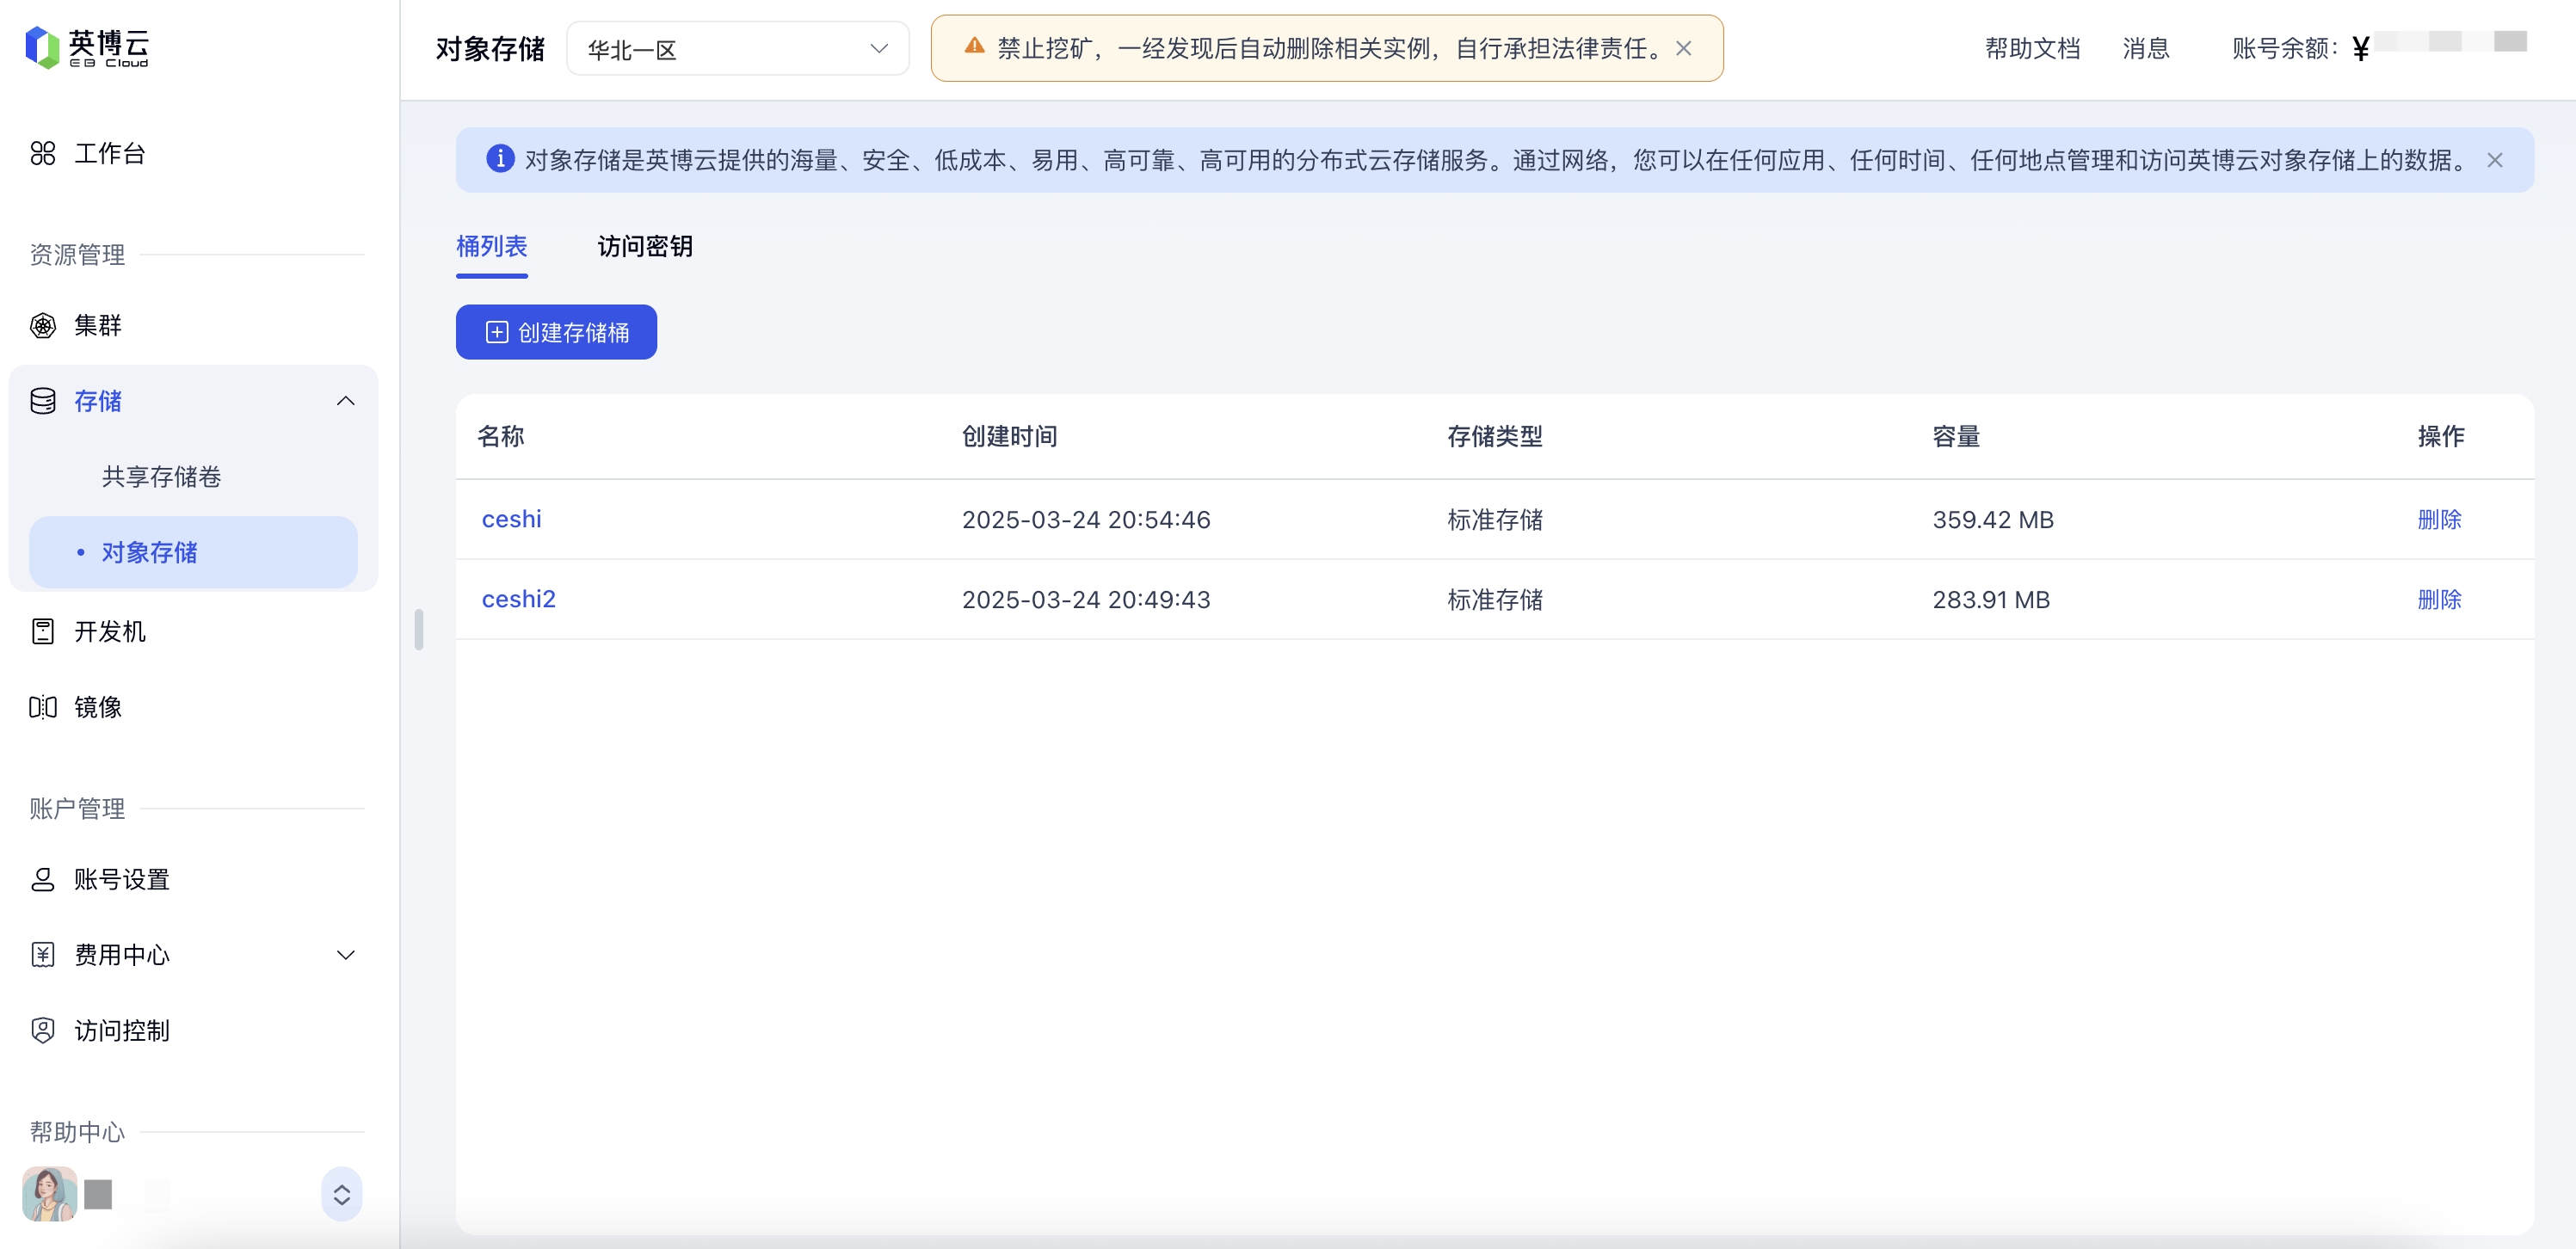
Task: Open the 工作台 workbench icon
Action: (x=43, y=153)
